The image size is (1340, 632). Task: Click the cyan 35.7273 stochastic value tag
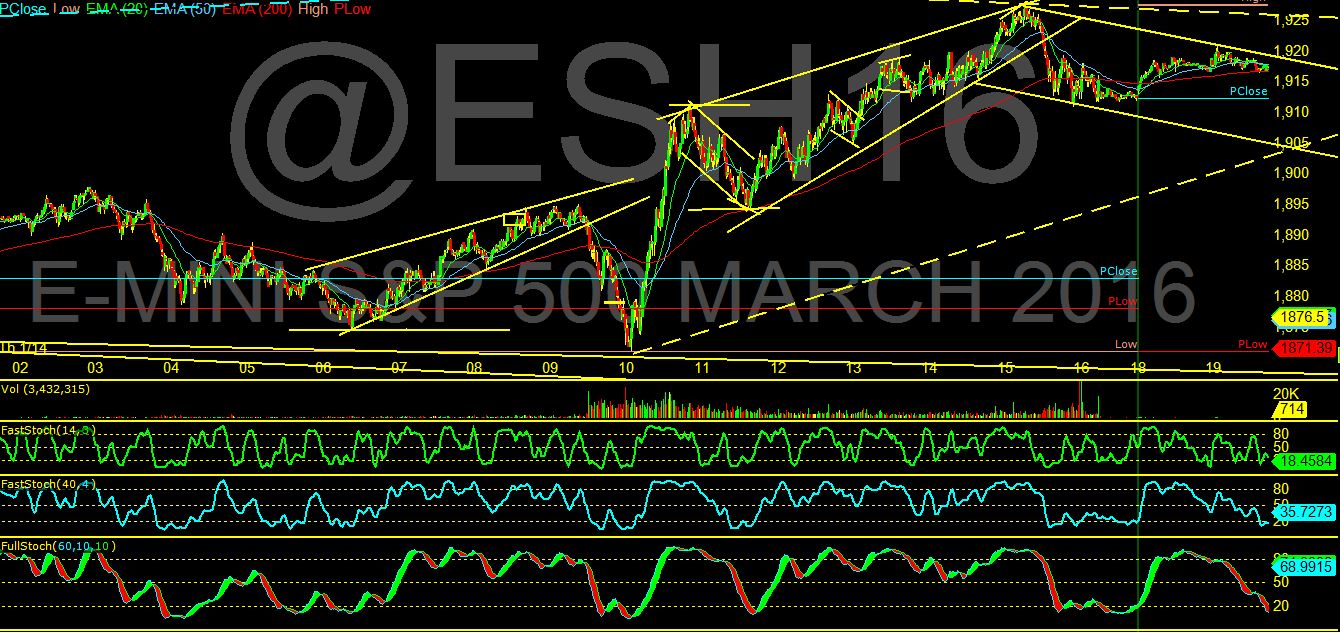[1303, 510]
